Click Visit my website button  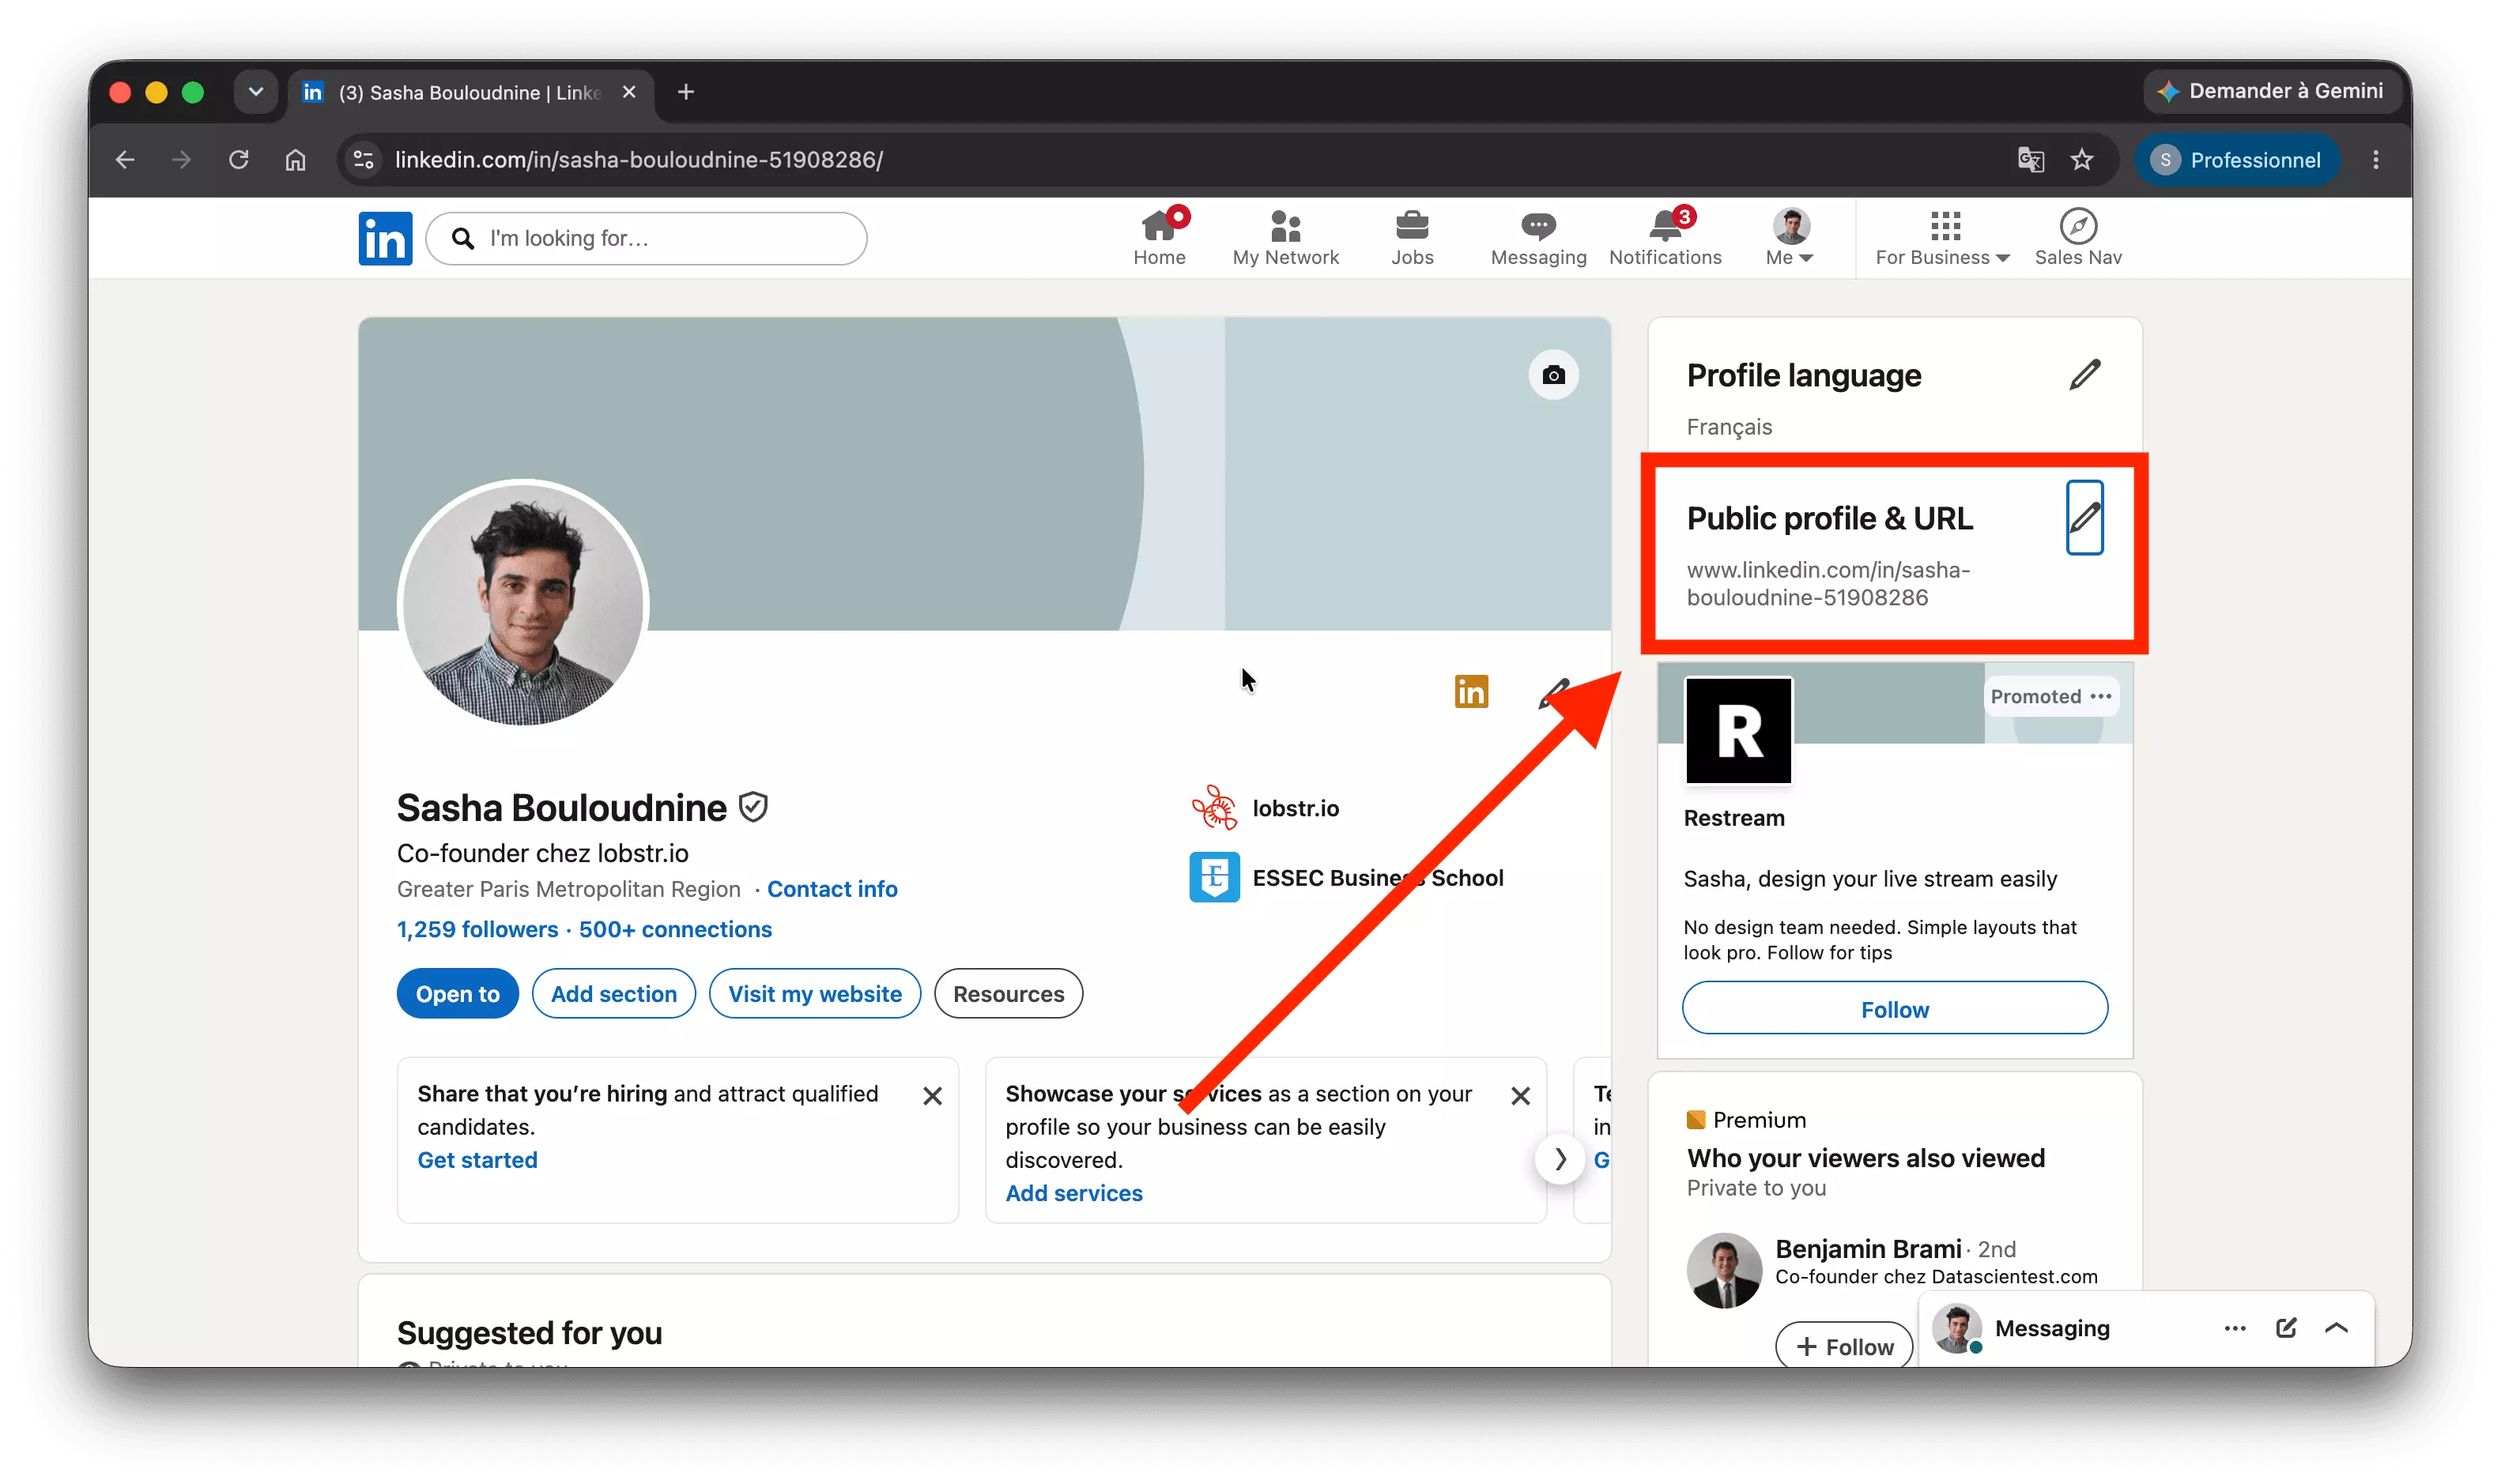815,993
